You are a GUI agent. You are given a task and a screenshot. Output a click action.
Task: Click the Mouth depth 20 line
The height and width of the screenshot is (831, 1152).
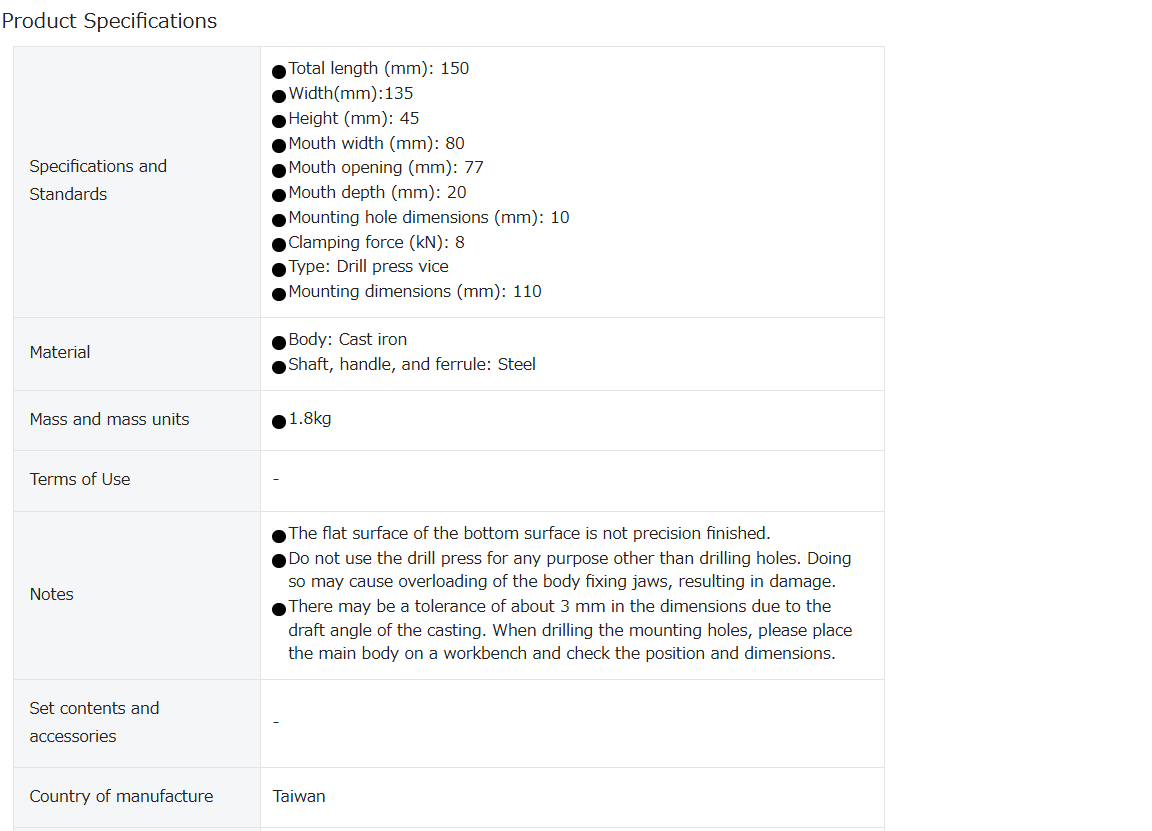point(377,193)
